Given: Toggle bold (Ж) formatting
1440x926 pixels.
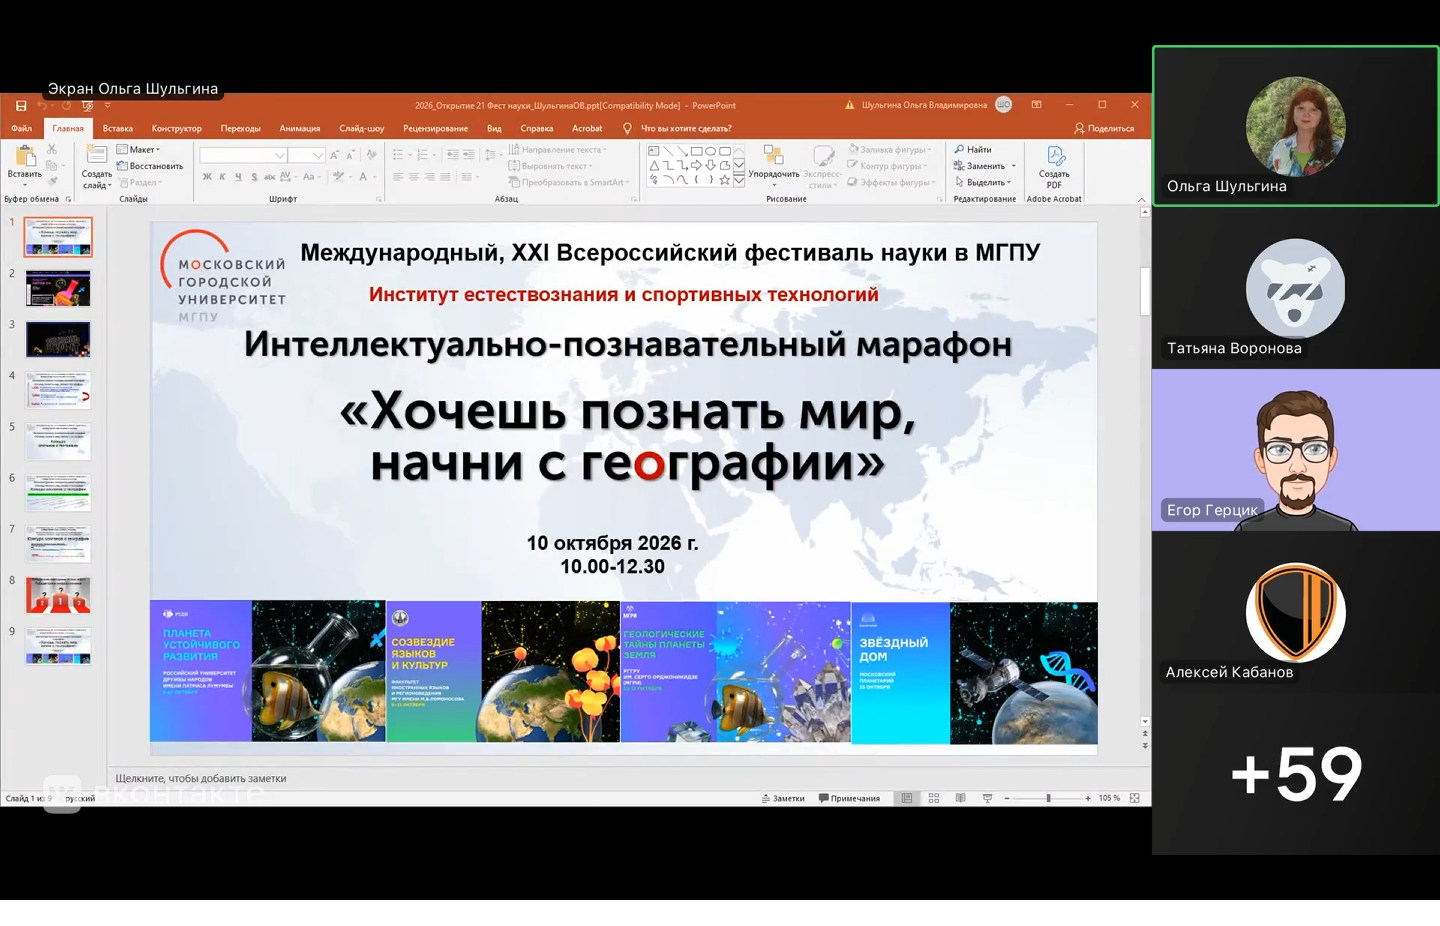Looking at the screenshot, I should 207,177.
